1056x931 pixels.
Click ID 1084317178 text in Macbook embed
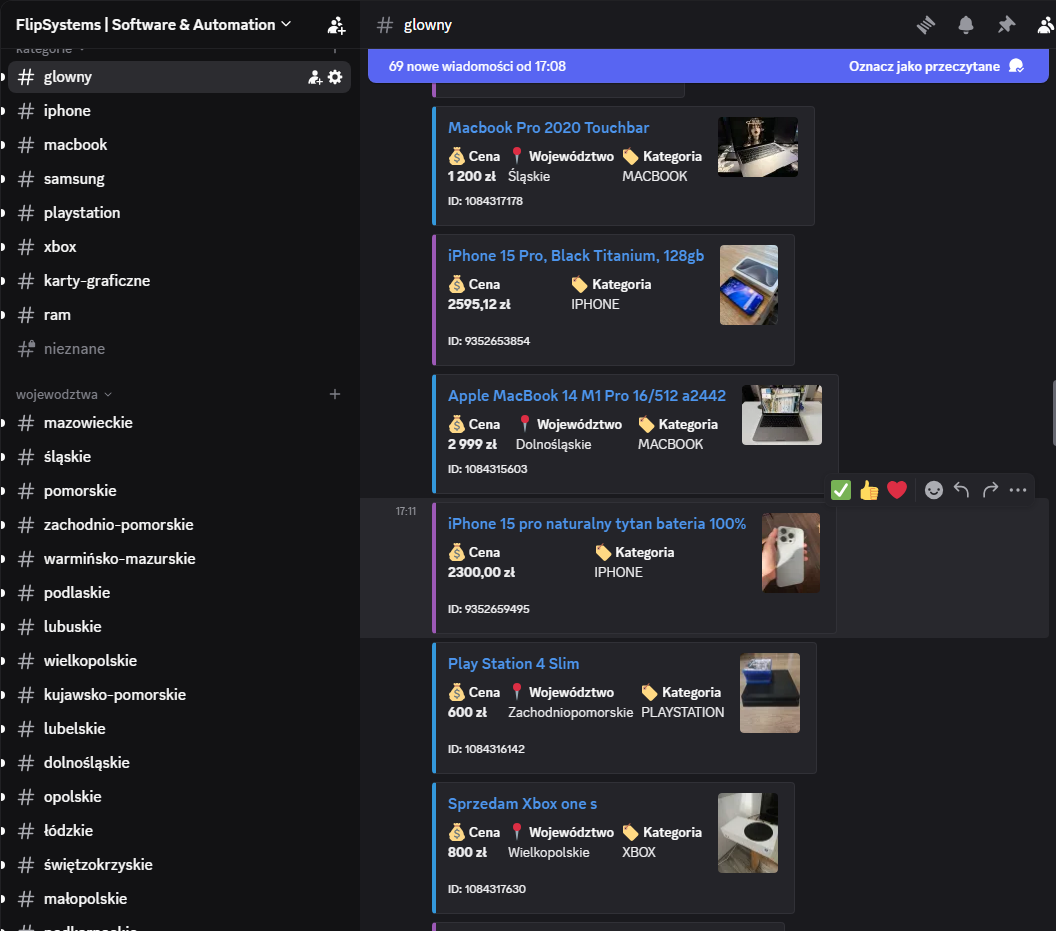(x=485, y=201)
